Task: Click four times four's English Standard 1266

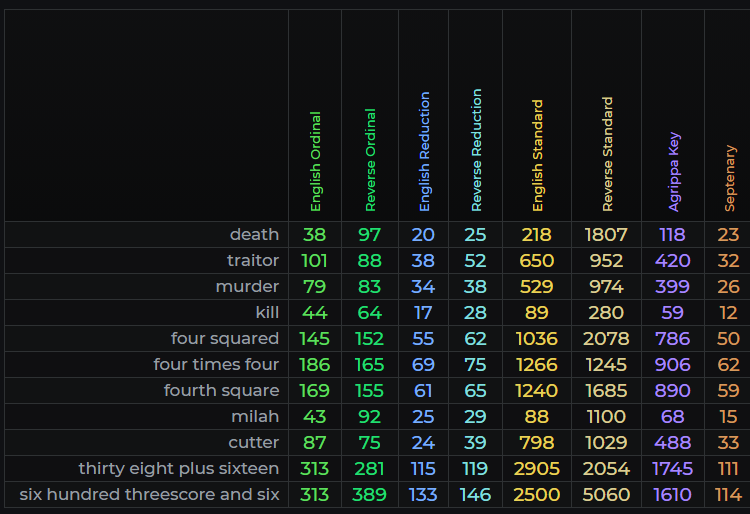Action: (x=536, y=364)
